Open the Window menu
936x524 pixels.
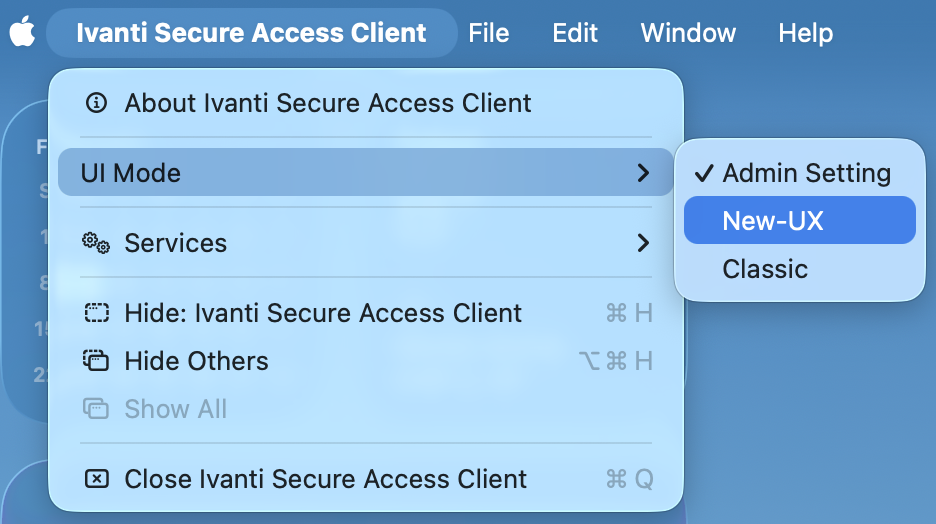[688, 32]
